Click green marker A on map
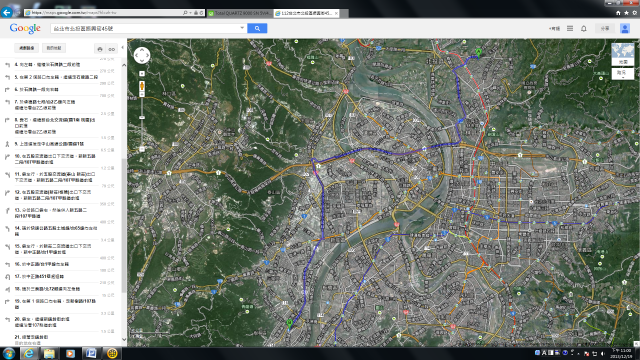The image size is (640, 360). 478,52
